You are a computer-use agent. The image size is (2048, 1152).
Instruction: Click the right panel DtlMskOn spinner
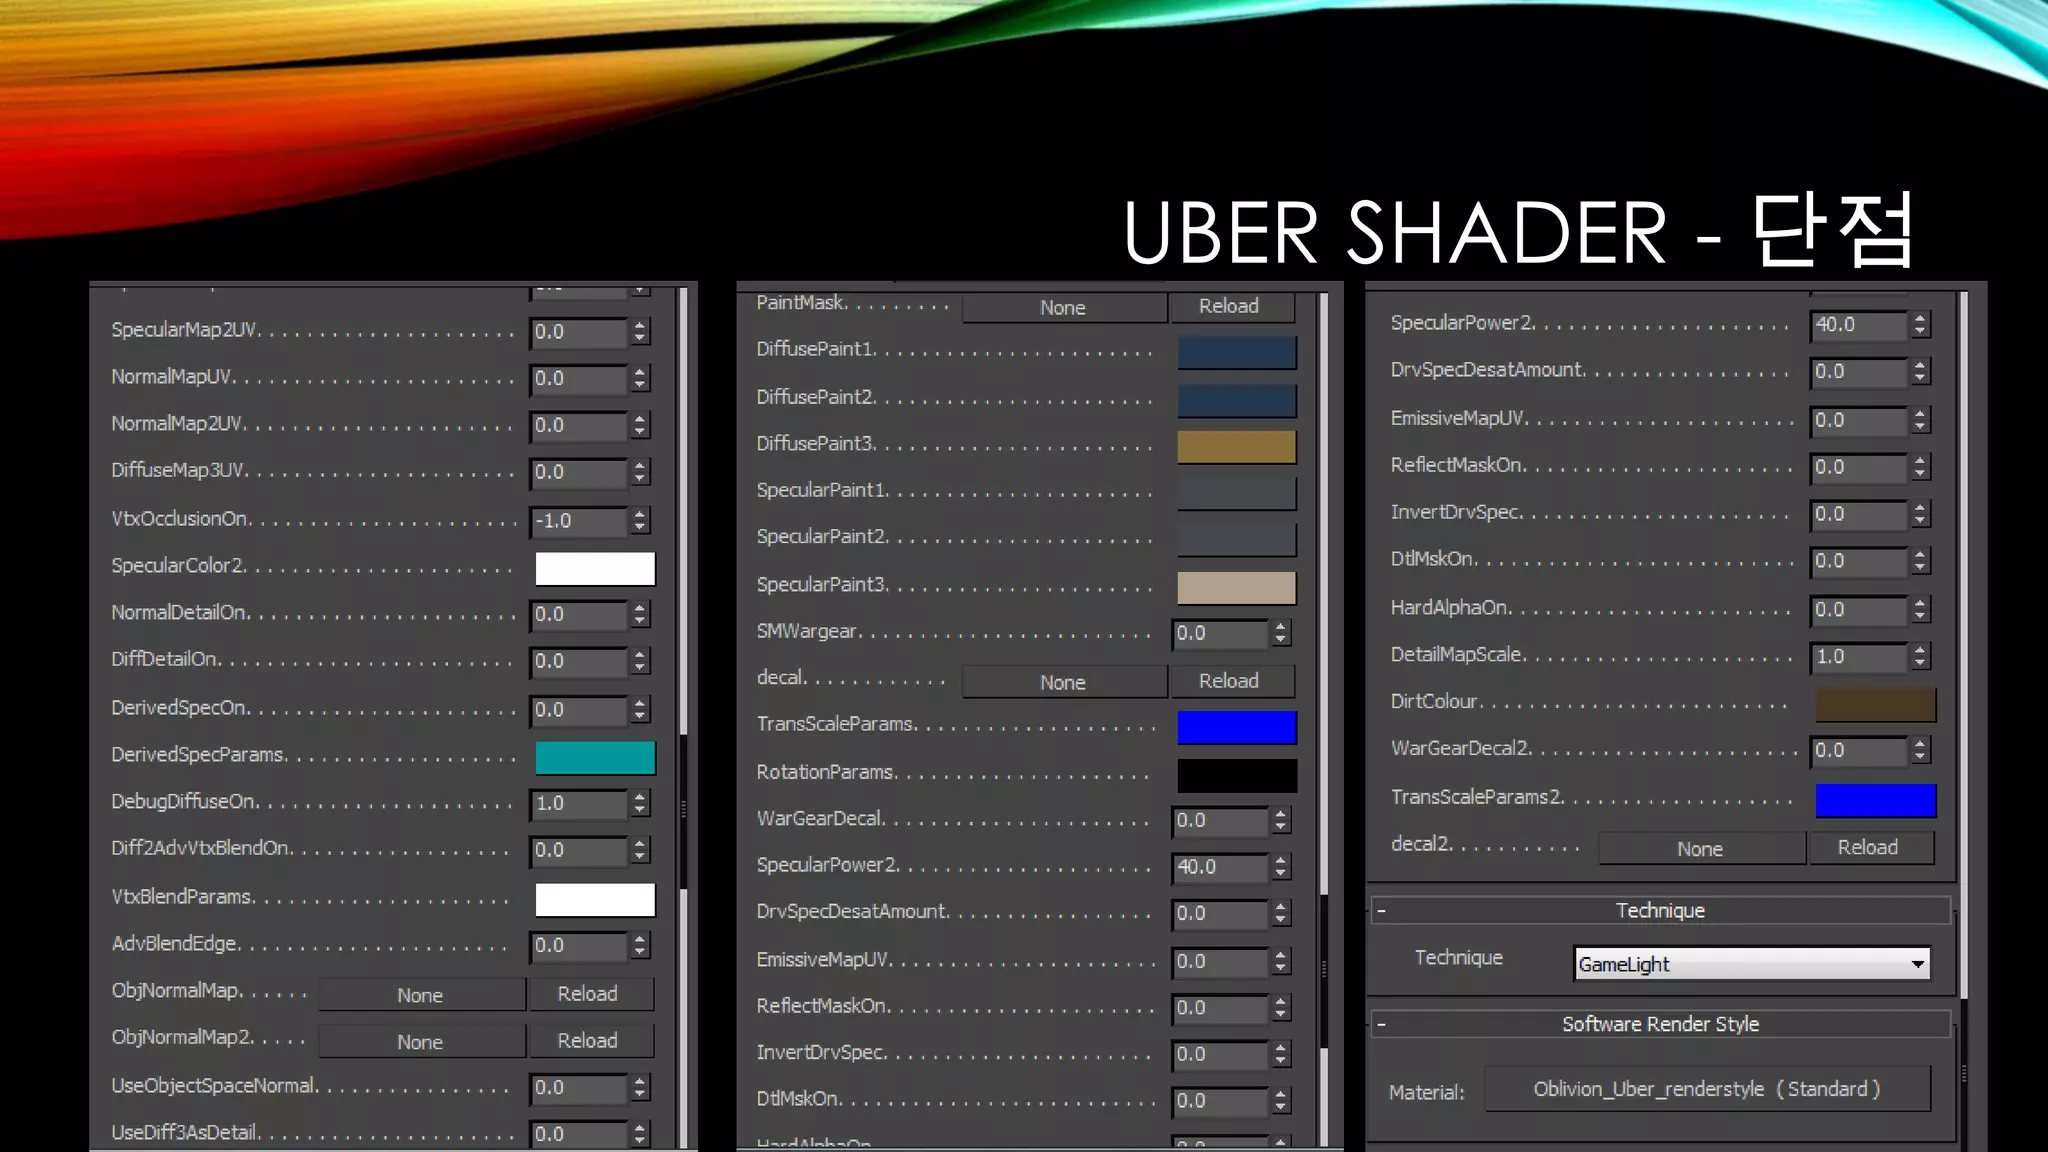(x=1920, y=562)
